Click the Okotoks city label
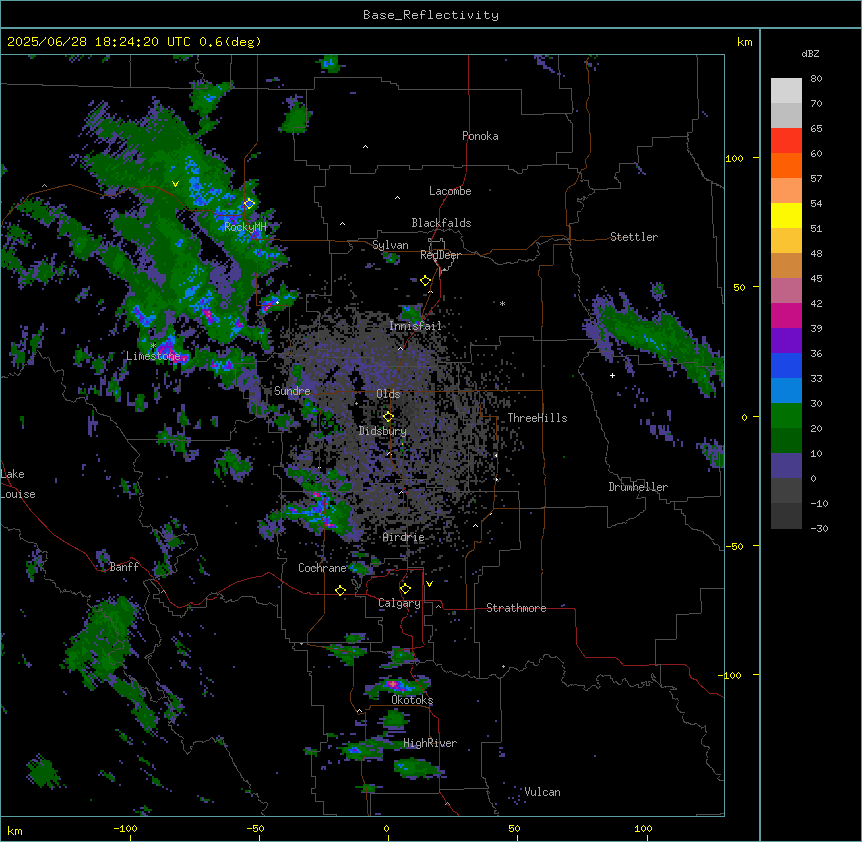This screenshot has height=842, width=862. [x=412, y=700]
